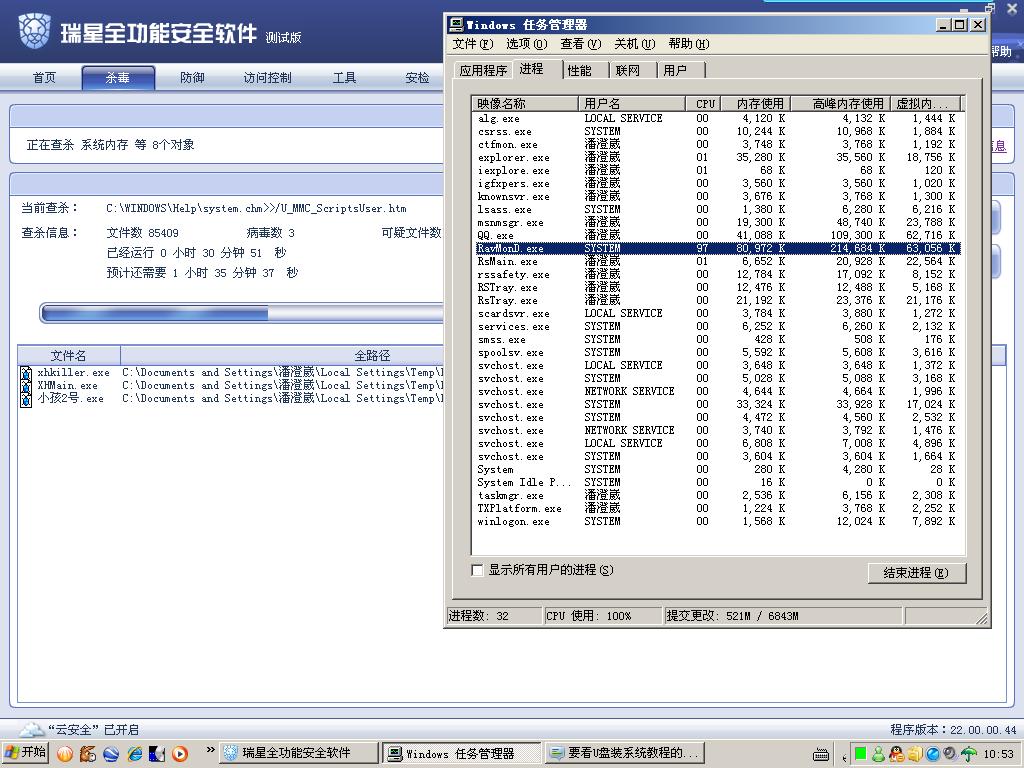Open the 关机(U) menu in Task Manager
This screenshot has width=1024, height=768.
click(x=635, y=44)
